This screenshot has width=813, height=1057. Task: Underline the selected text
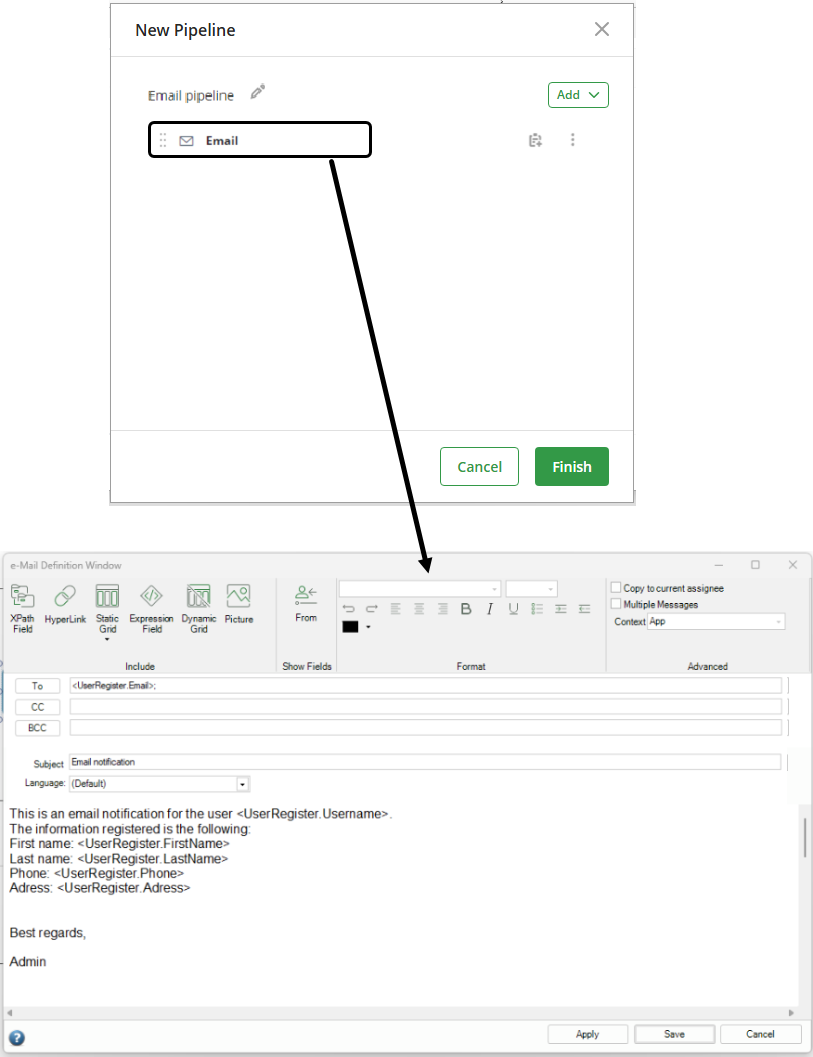(x=513, y=609)
